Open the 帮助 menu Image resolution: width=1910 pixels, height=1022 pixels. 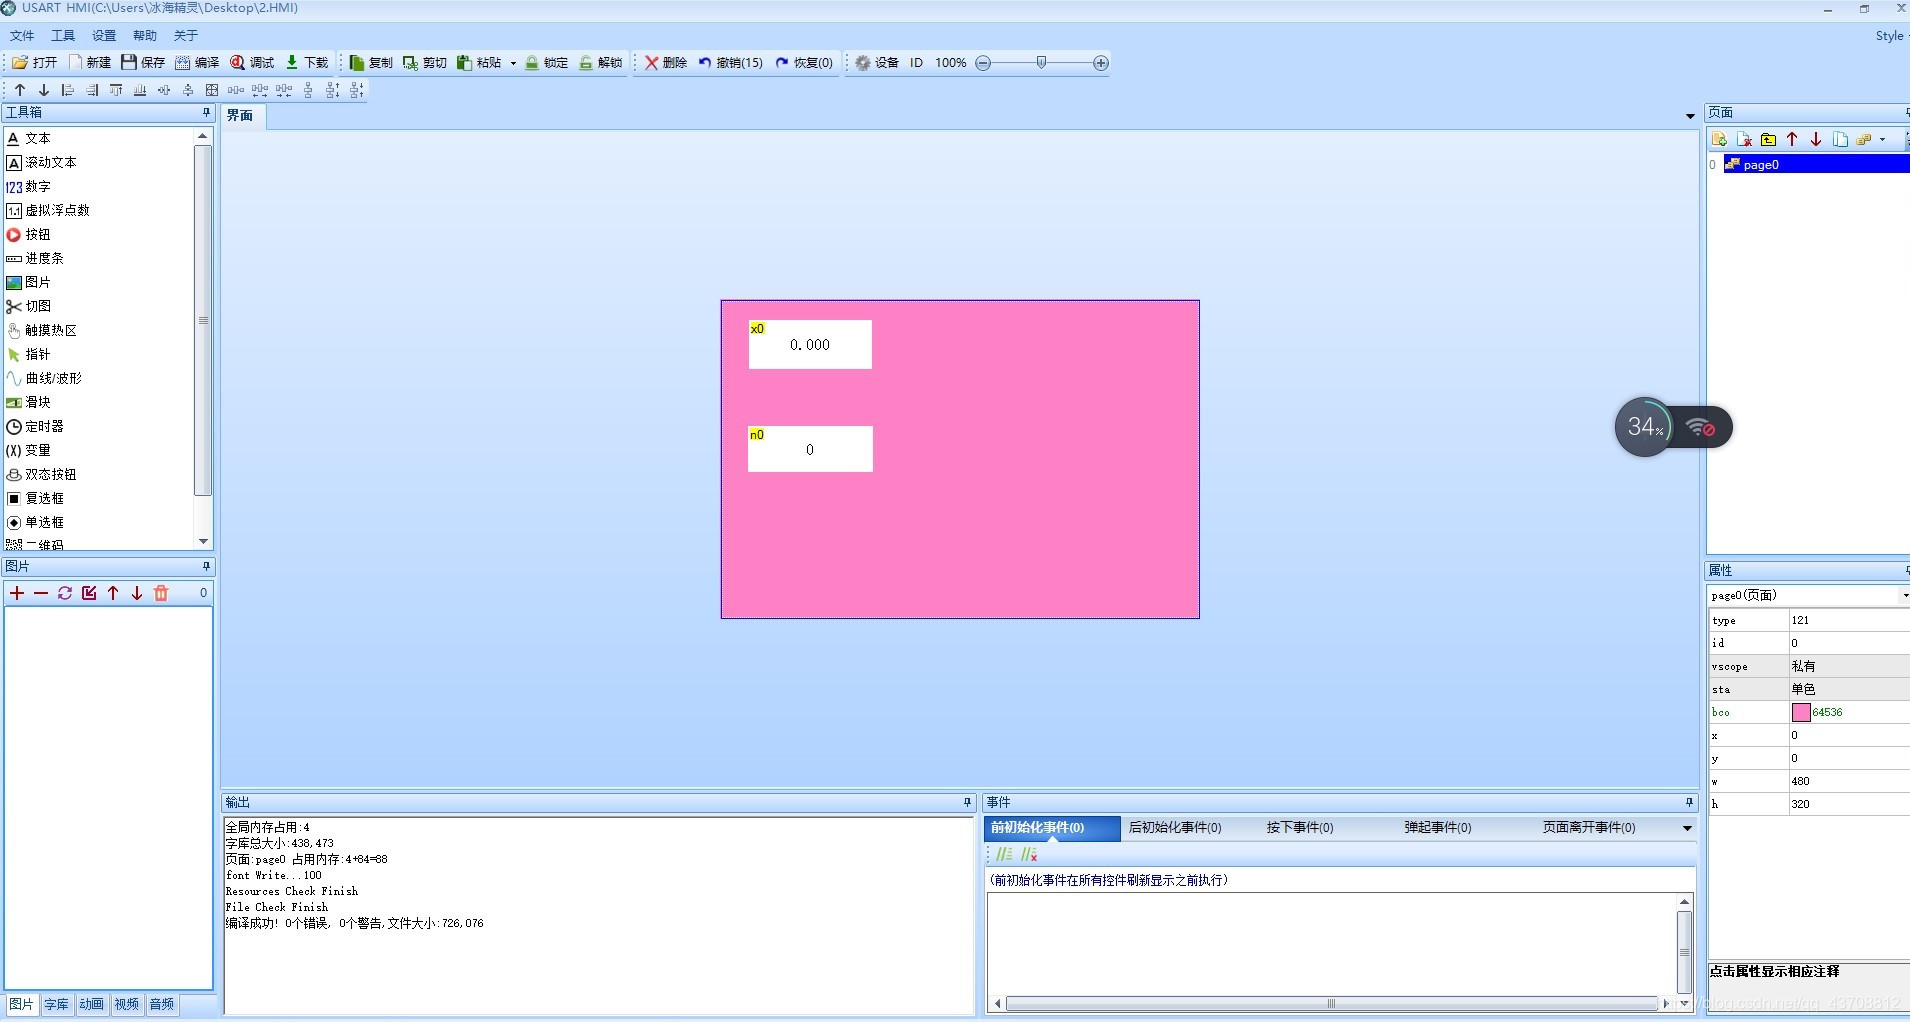pyautogui.click(x=145, y=35)
